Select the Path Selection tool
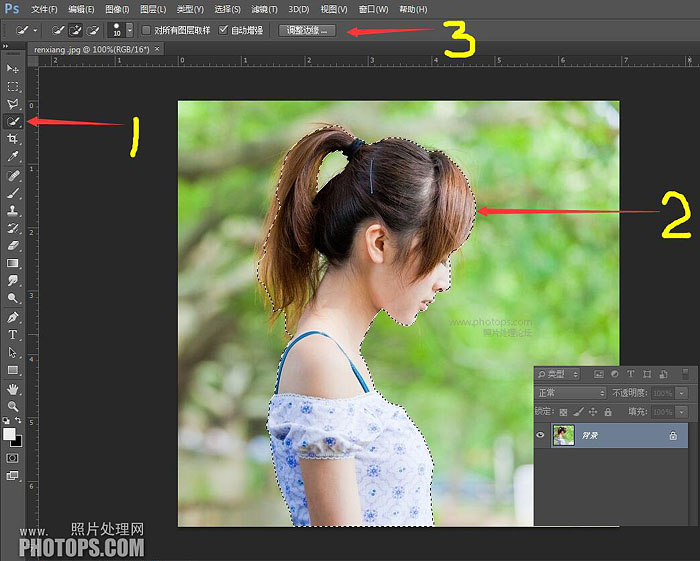Viewport: 700px width, 561px height. click(x=12, y=352)
